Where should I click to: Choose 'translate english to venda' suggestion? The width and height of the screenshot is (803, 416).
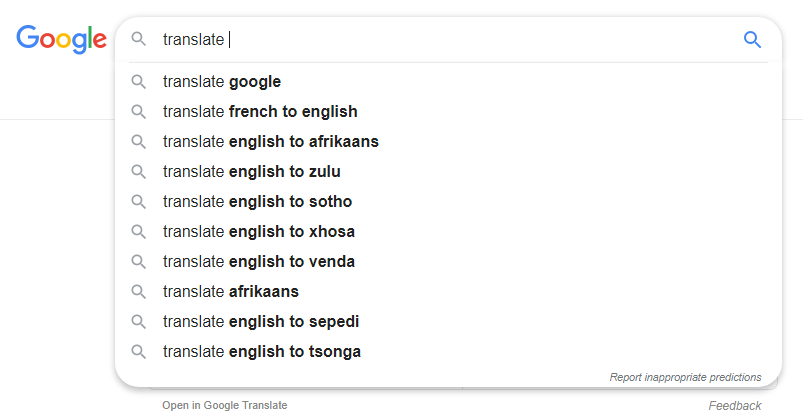pyautogui.click(x=258, y=262)
